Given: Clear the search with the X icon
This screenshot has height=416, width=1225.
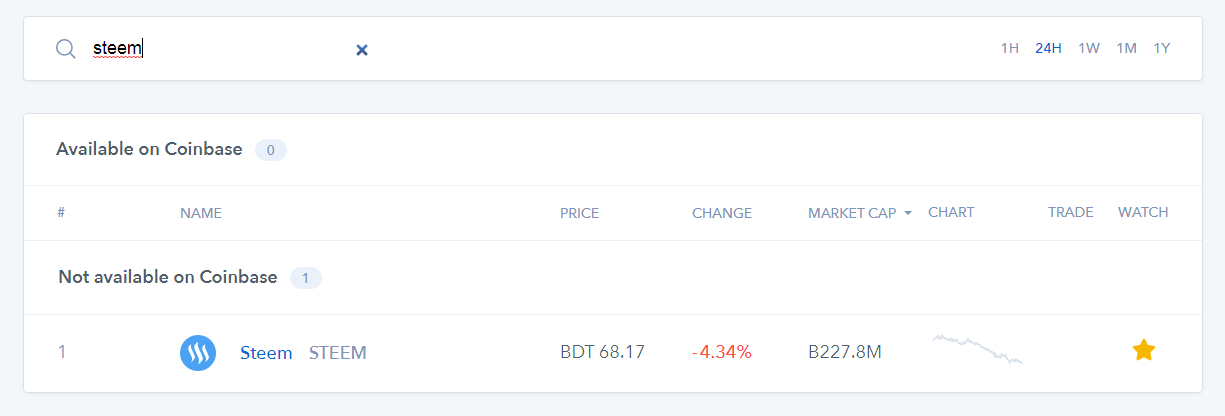Looking at the screenshot, I should tap(362, 50).
